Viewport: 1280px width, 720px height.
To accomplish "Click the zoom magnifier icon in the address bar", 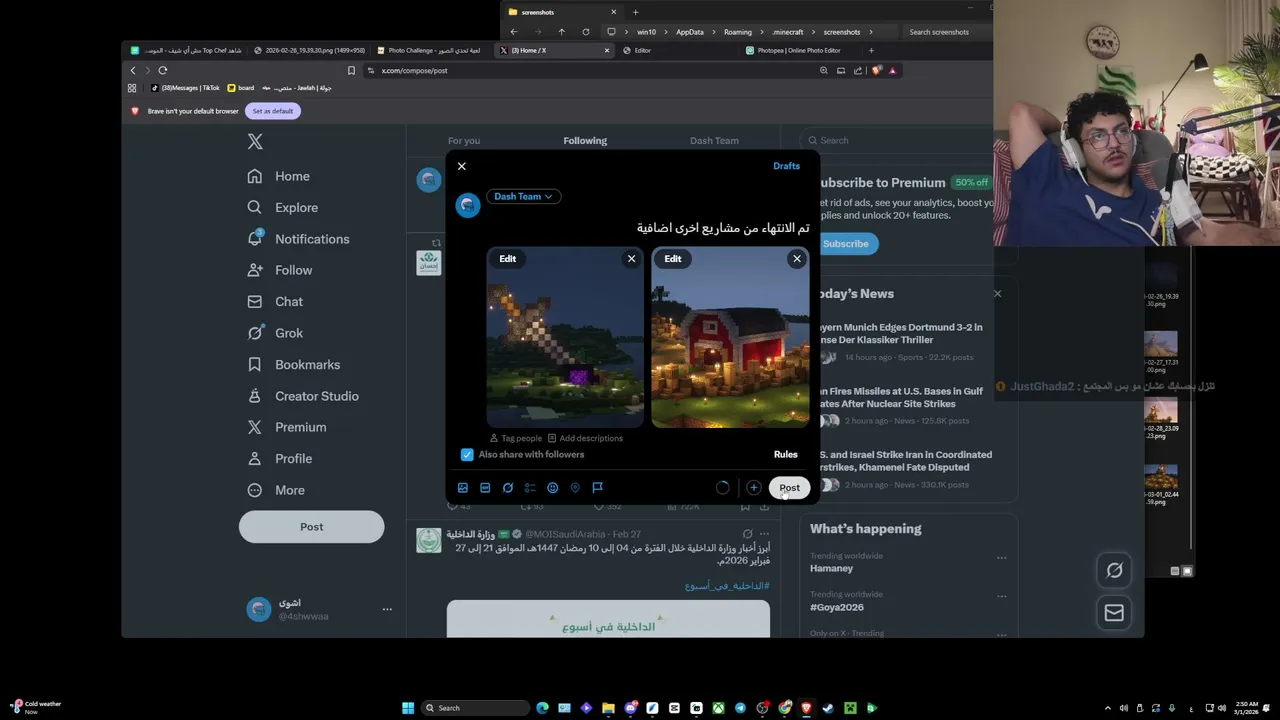I will [x=823, y=70].
